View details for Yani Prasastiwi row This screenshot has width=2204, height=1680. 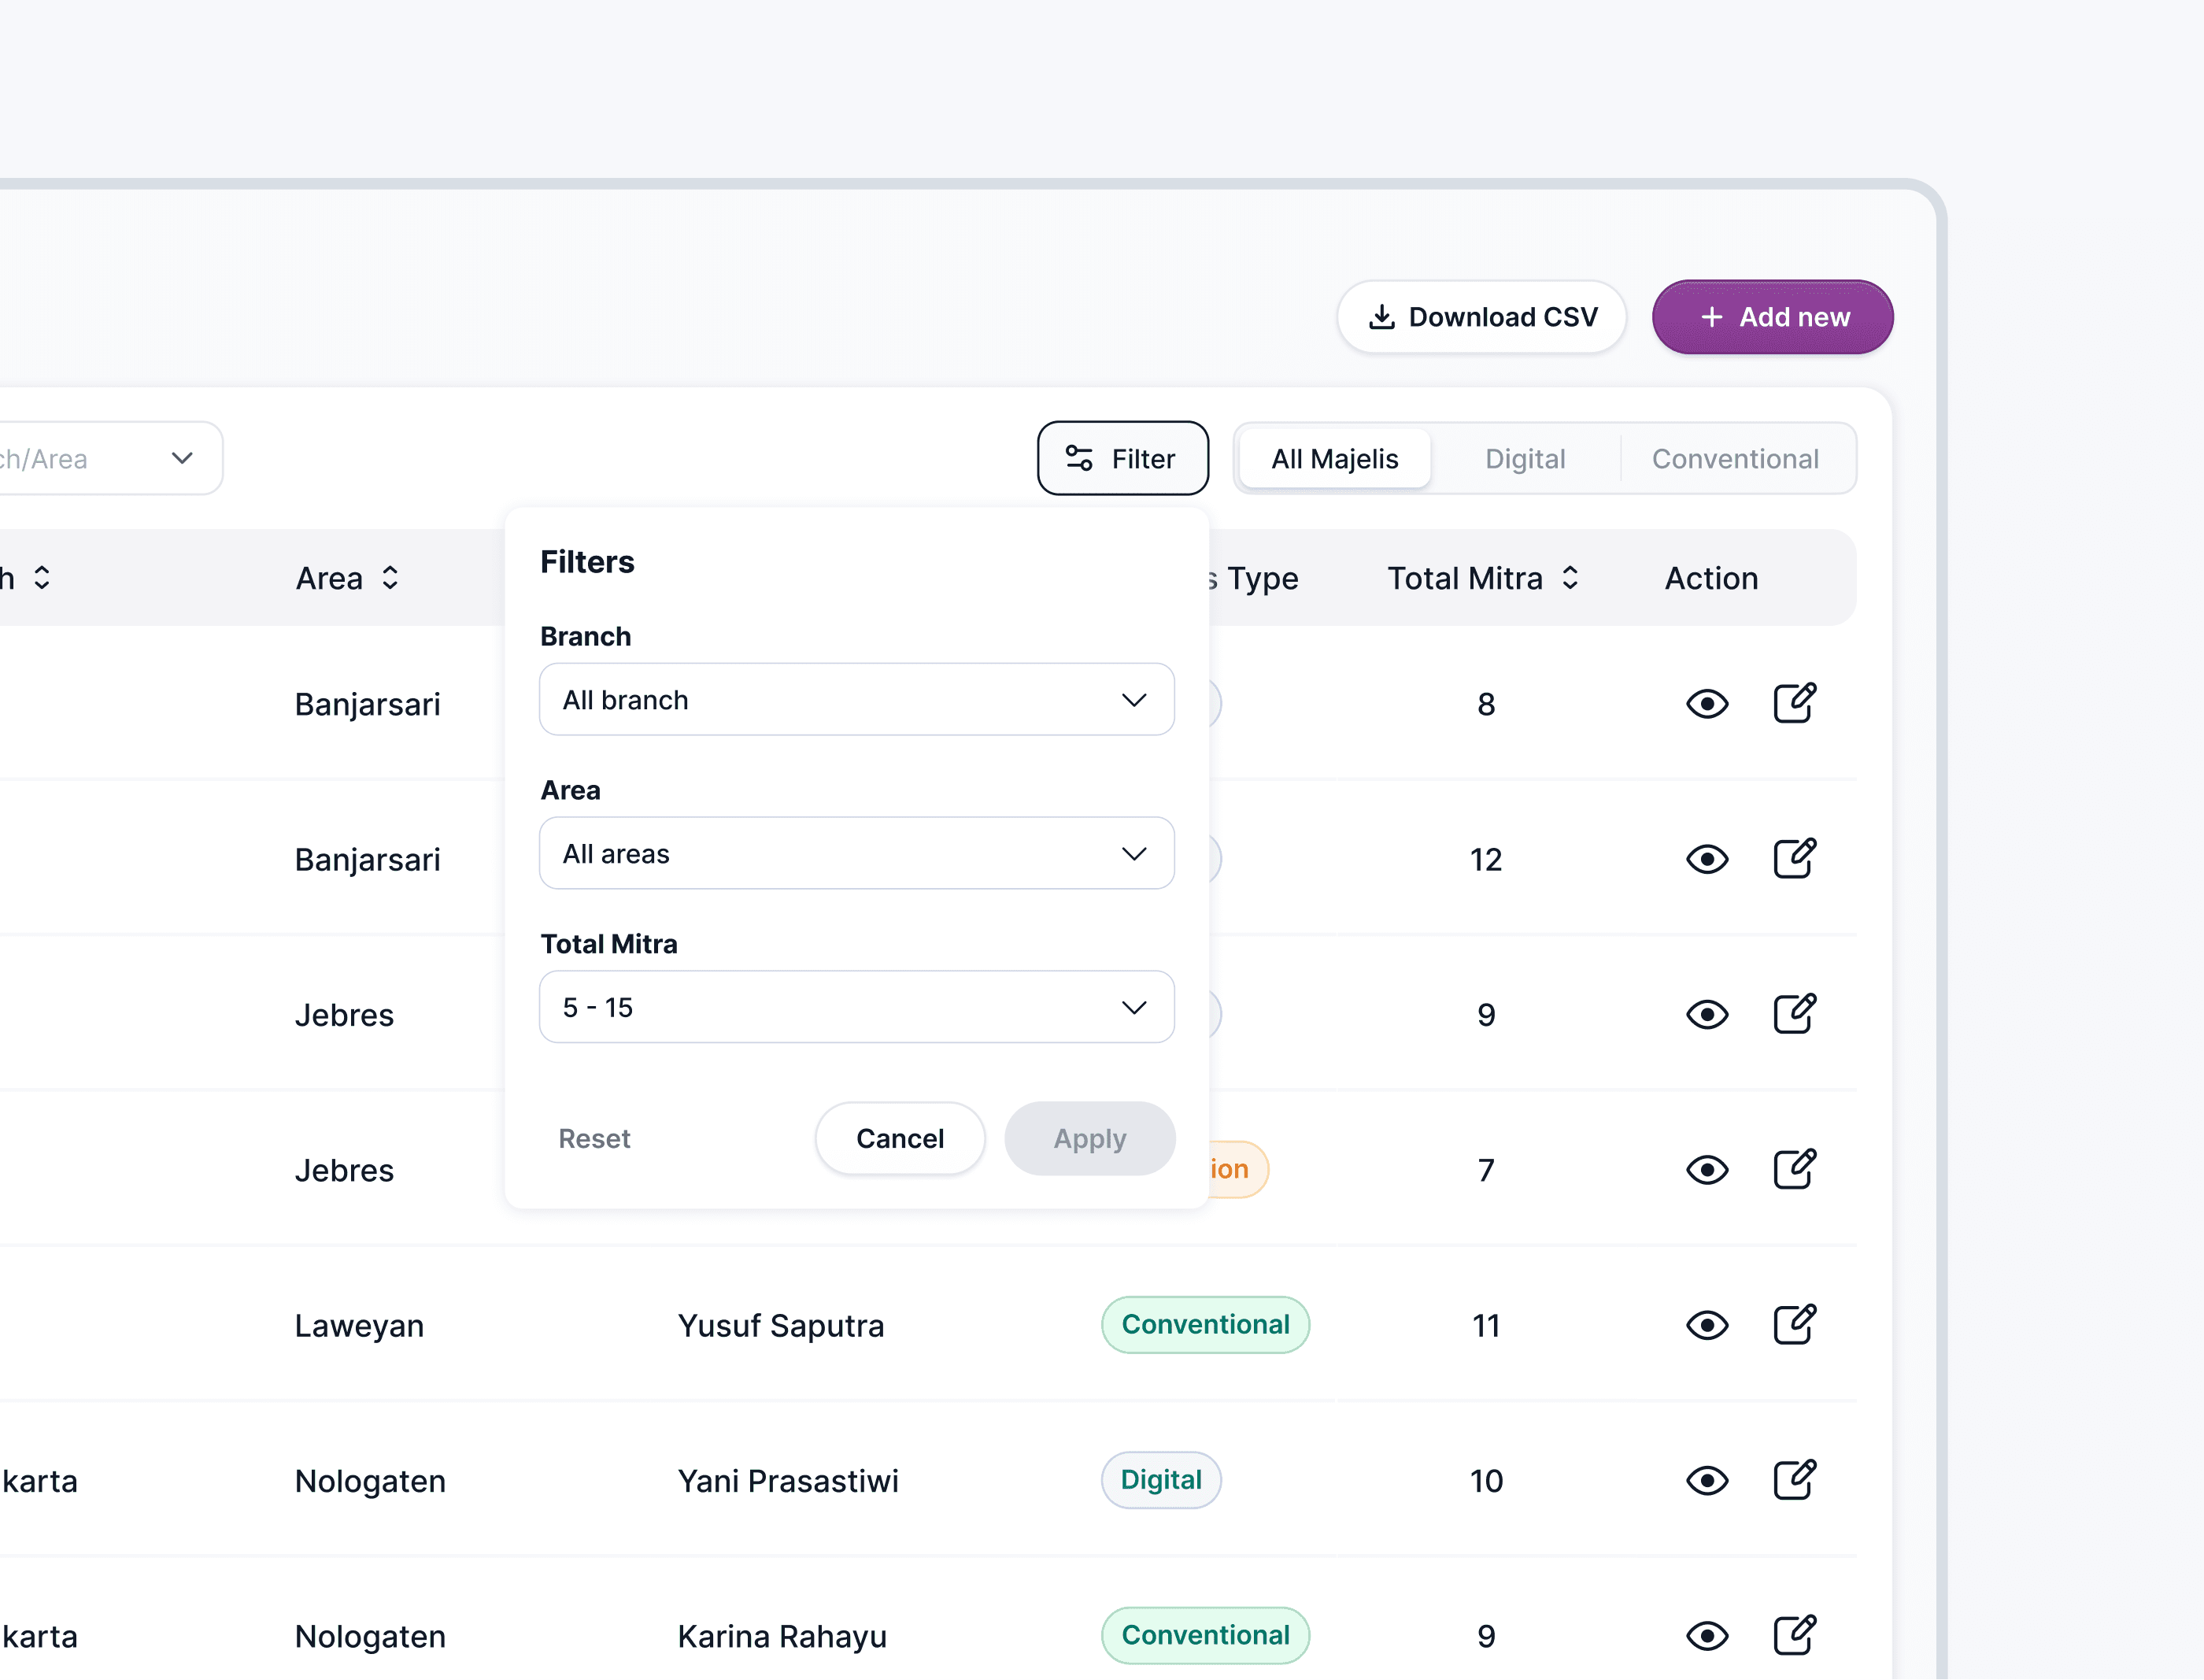[x=1706, y=1480]
